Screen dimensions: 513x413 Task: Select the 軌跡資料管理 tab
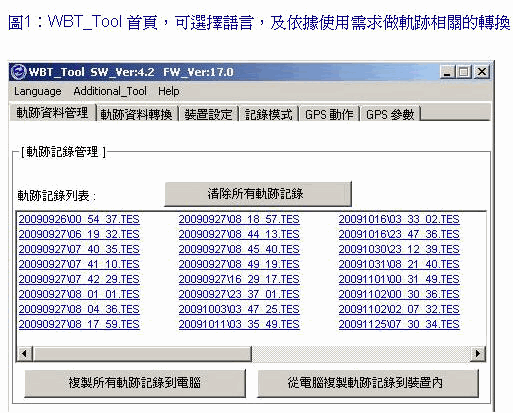(x=53, y=113)
